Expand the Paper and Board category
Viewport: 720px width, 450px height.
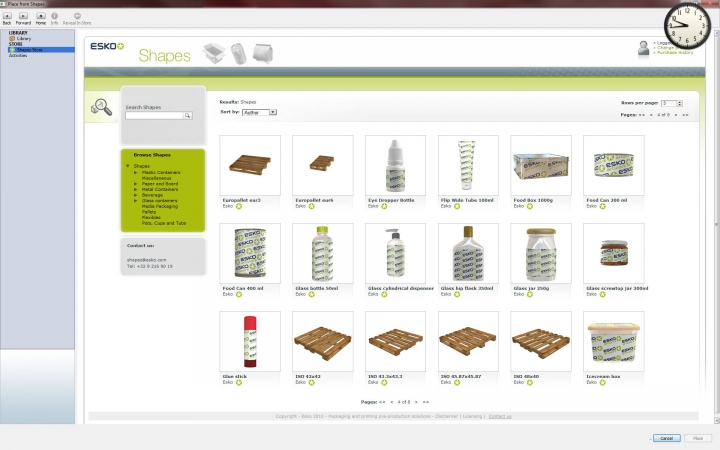(136, 183)
